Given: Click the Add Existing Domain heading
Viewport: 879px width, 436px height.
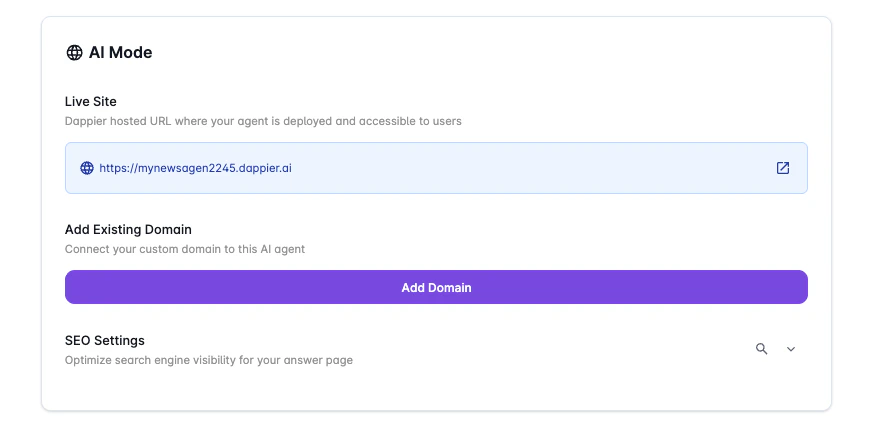Looking at the screenshot, I should tap(128, 229).
